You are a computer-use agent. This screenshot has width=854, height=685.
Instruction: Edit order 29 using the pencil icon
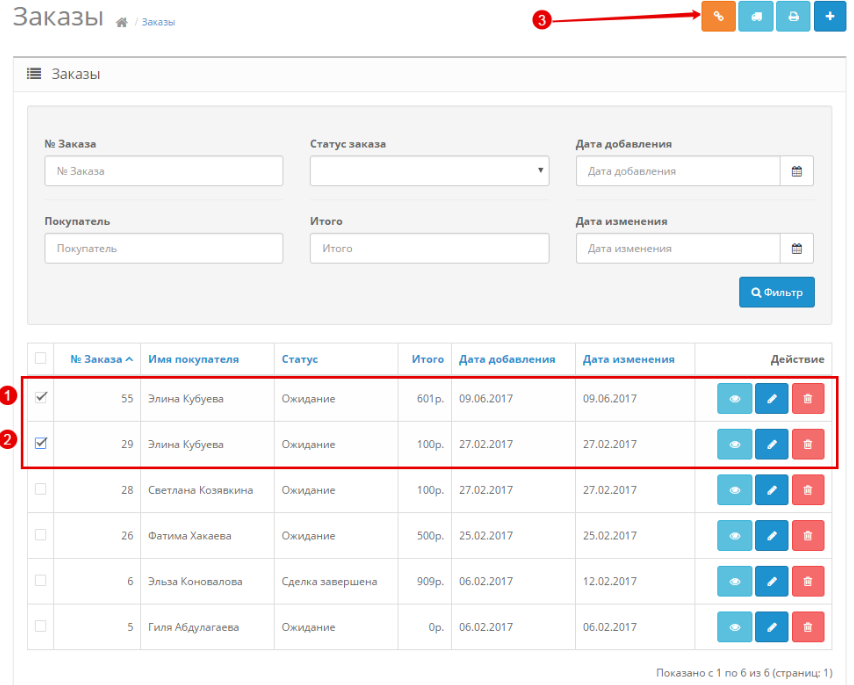click(x=771, y=444)
